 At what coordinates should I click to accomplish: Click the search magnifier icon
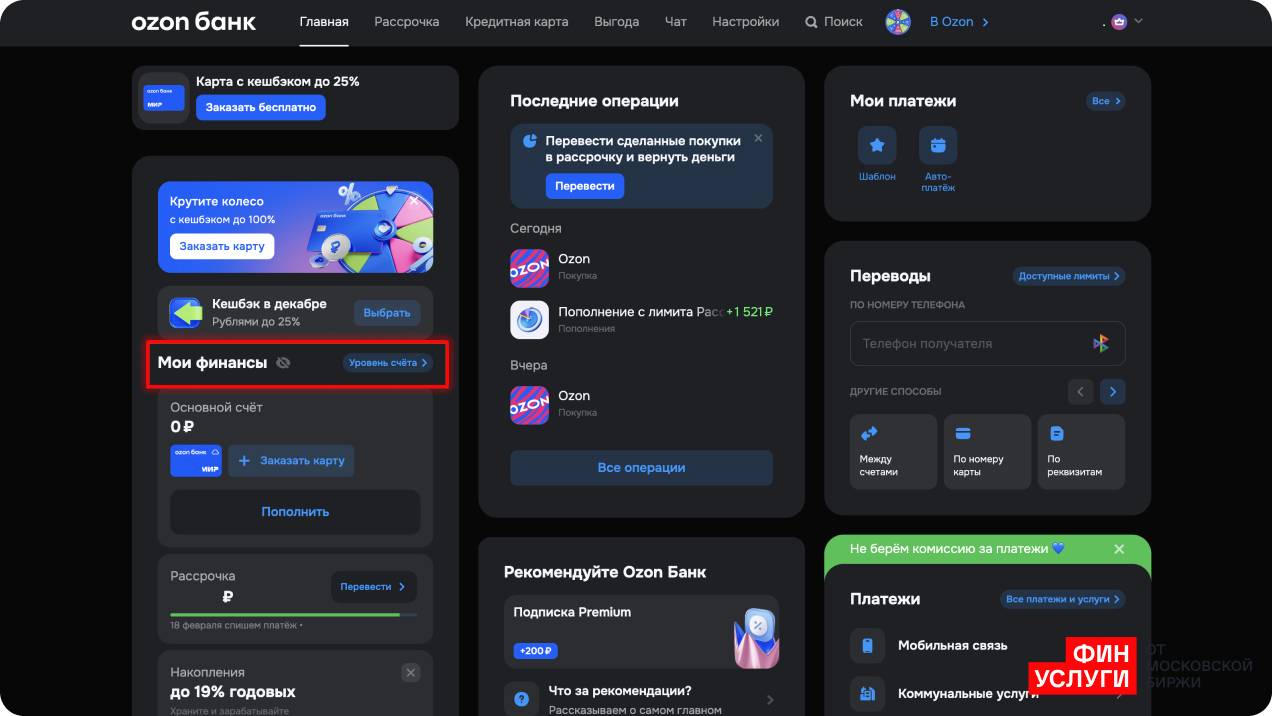(x=811, y=22)
